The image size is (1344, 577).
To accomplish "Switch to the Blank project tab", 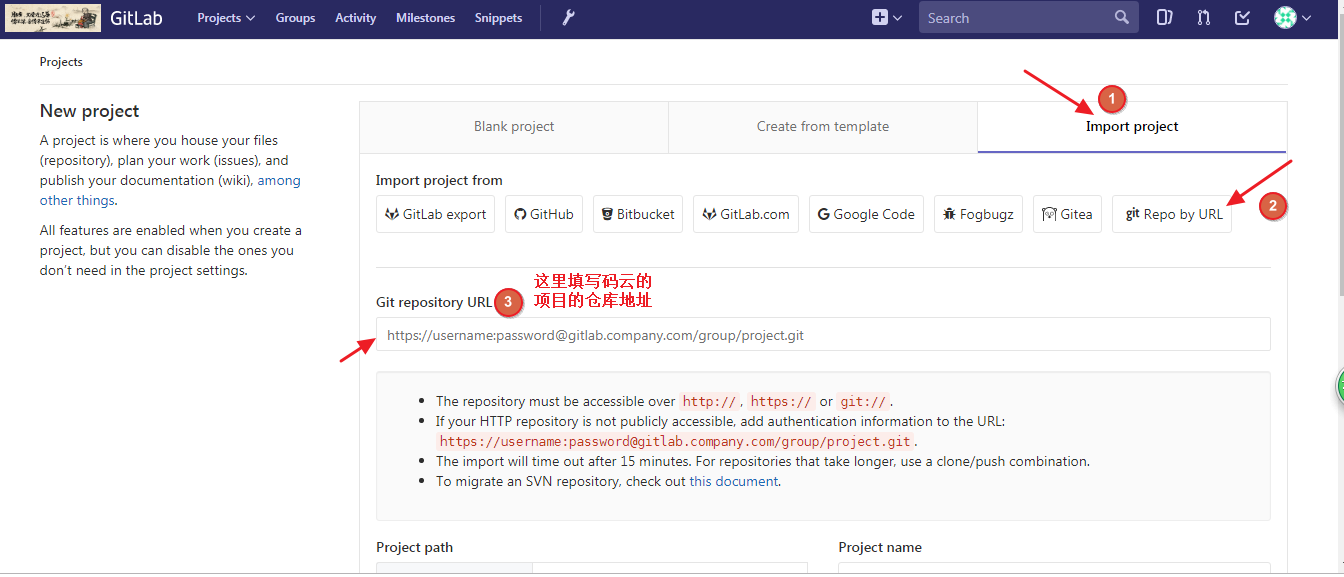I will (x=514, y=127).
